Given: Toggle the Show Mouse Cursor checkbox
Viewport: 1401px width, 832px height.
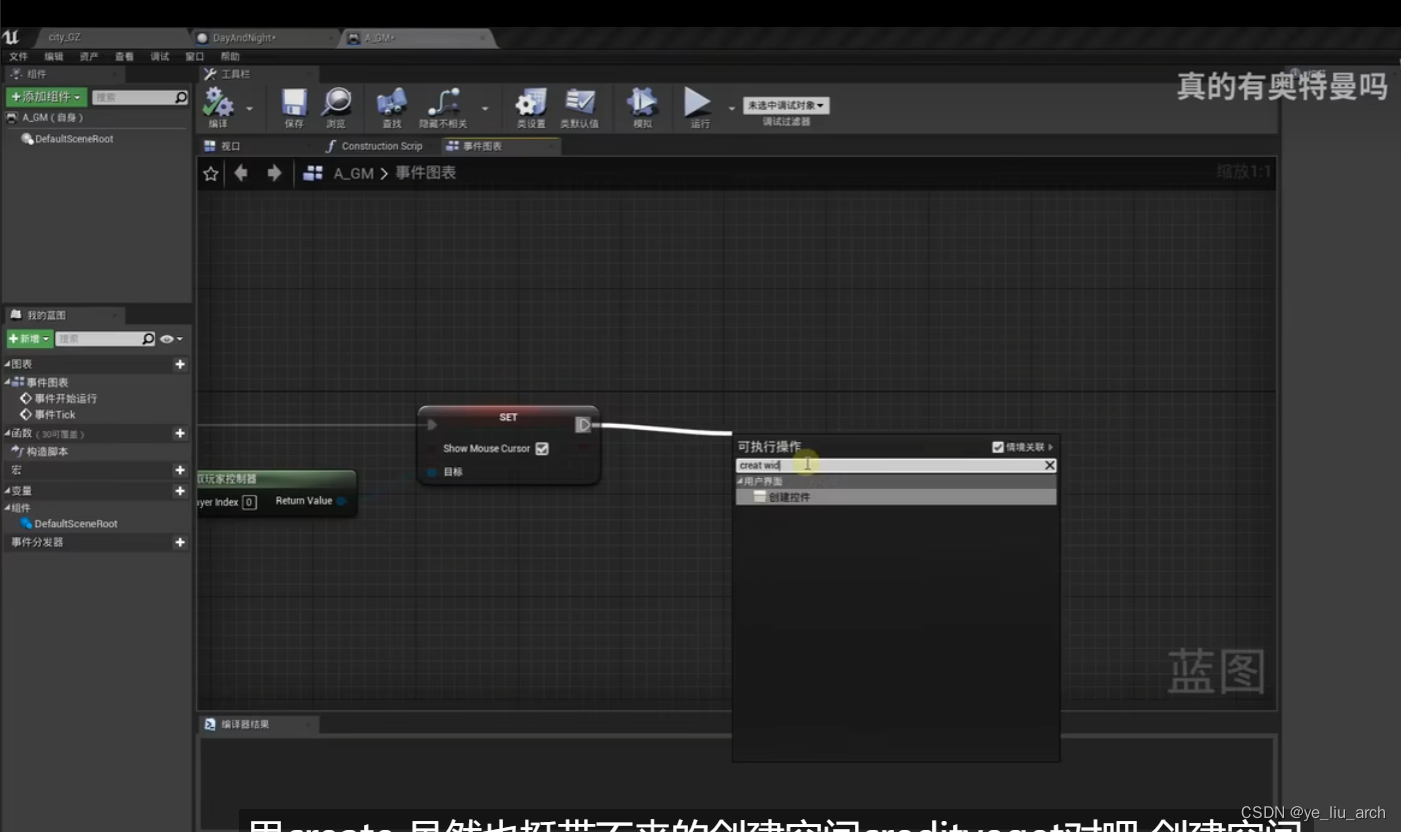Looking at the screenshot, I should [542, 449].
